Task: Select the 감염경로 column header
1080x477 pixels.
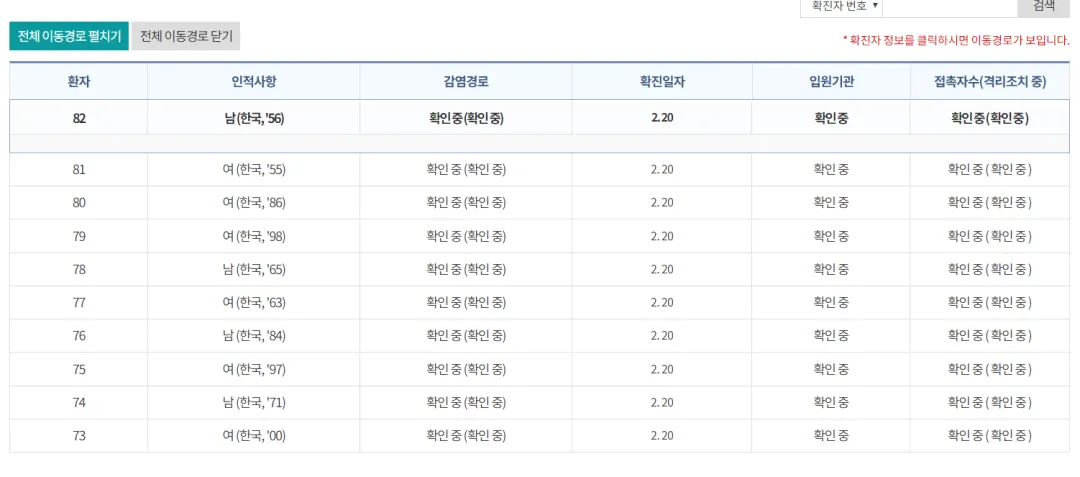Action: click(466, 81)
